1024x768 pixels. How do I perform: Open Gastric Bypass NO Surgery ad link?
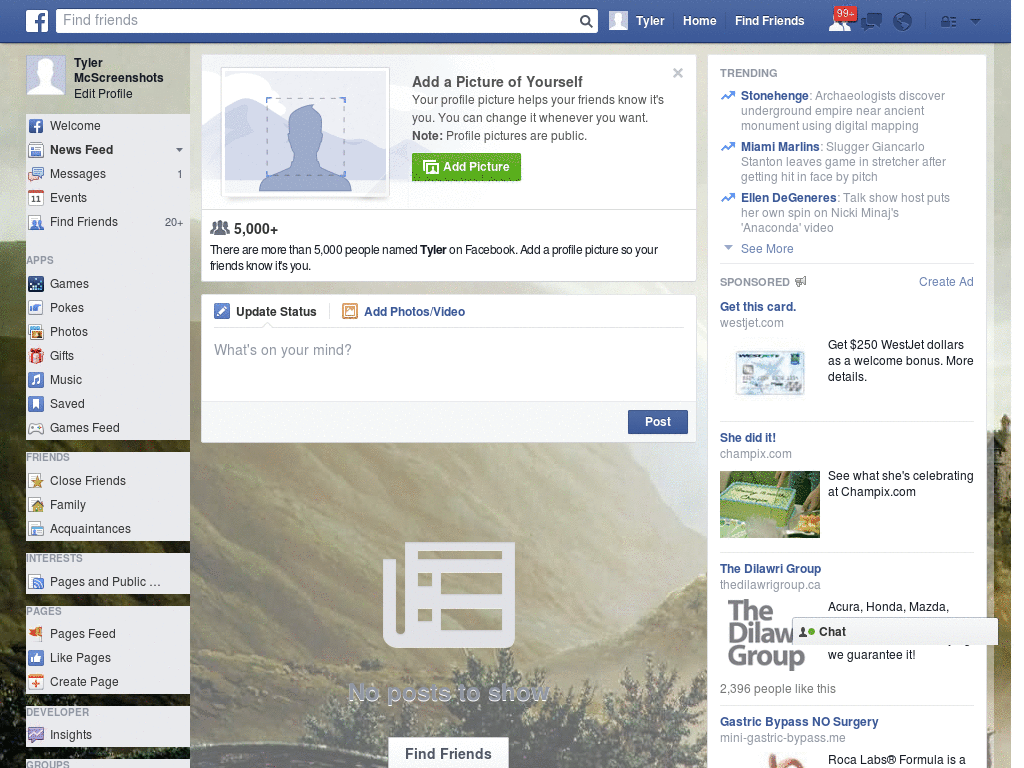[x=799, y=722]
